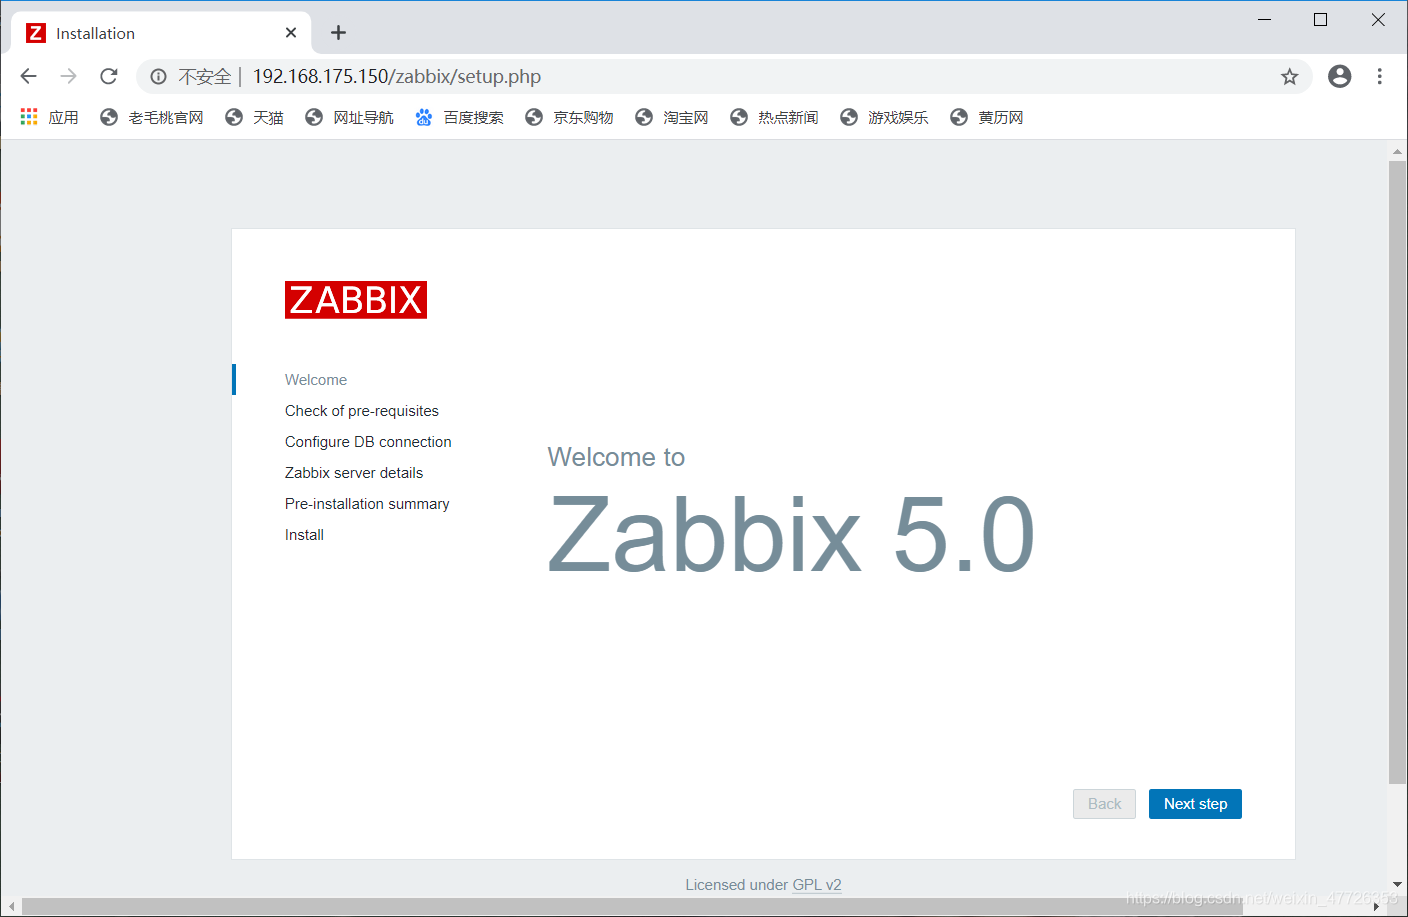Screen dimensions: 1408x917
Task: Open the GPL v2 license link
Action: pyautogui.click(x=817, y=885)
